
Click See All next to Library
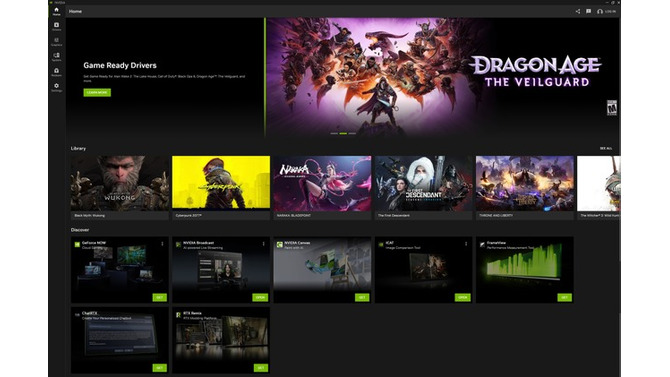point(605,148)
